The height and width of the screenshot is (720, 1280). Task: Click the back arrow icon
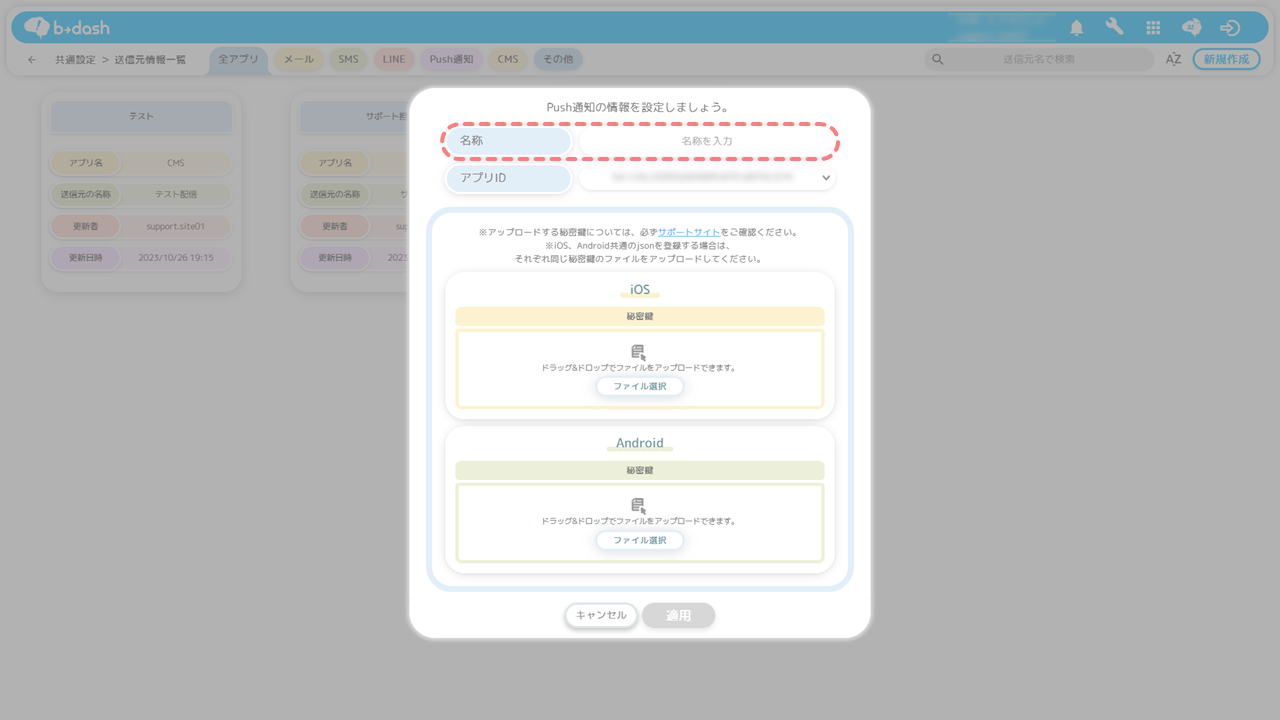tap(32, 60)
